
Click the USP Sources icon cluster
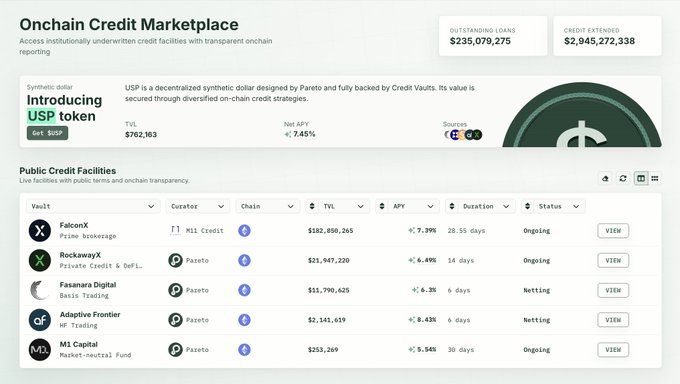[x=463, y=135]
